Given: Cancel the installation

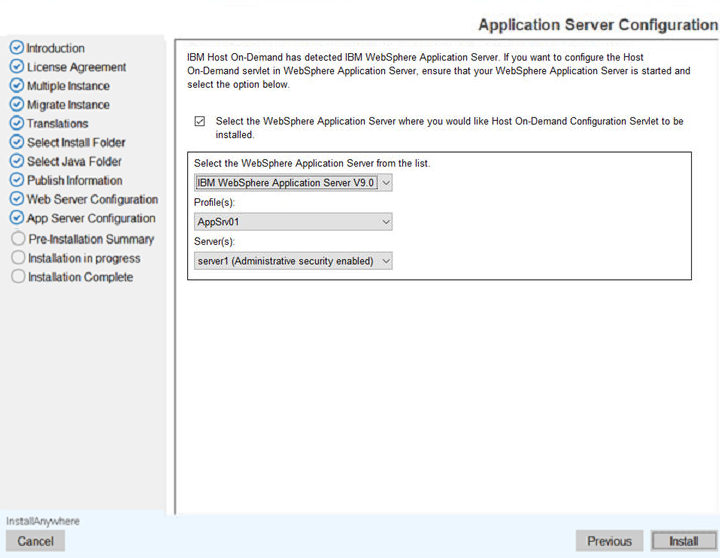Looking at the screenshot, I should pyautogui.click(x=36, y=541).
